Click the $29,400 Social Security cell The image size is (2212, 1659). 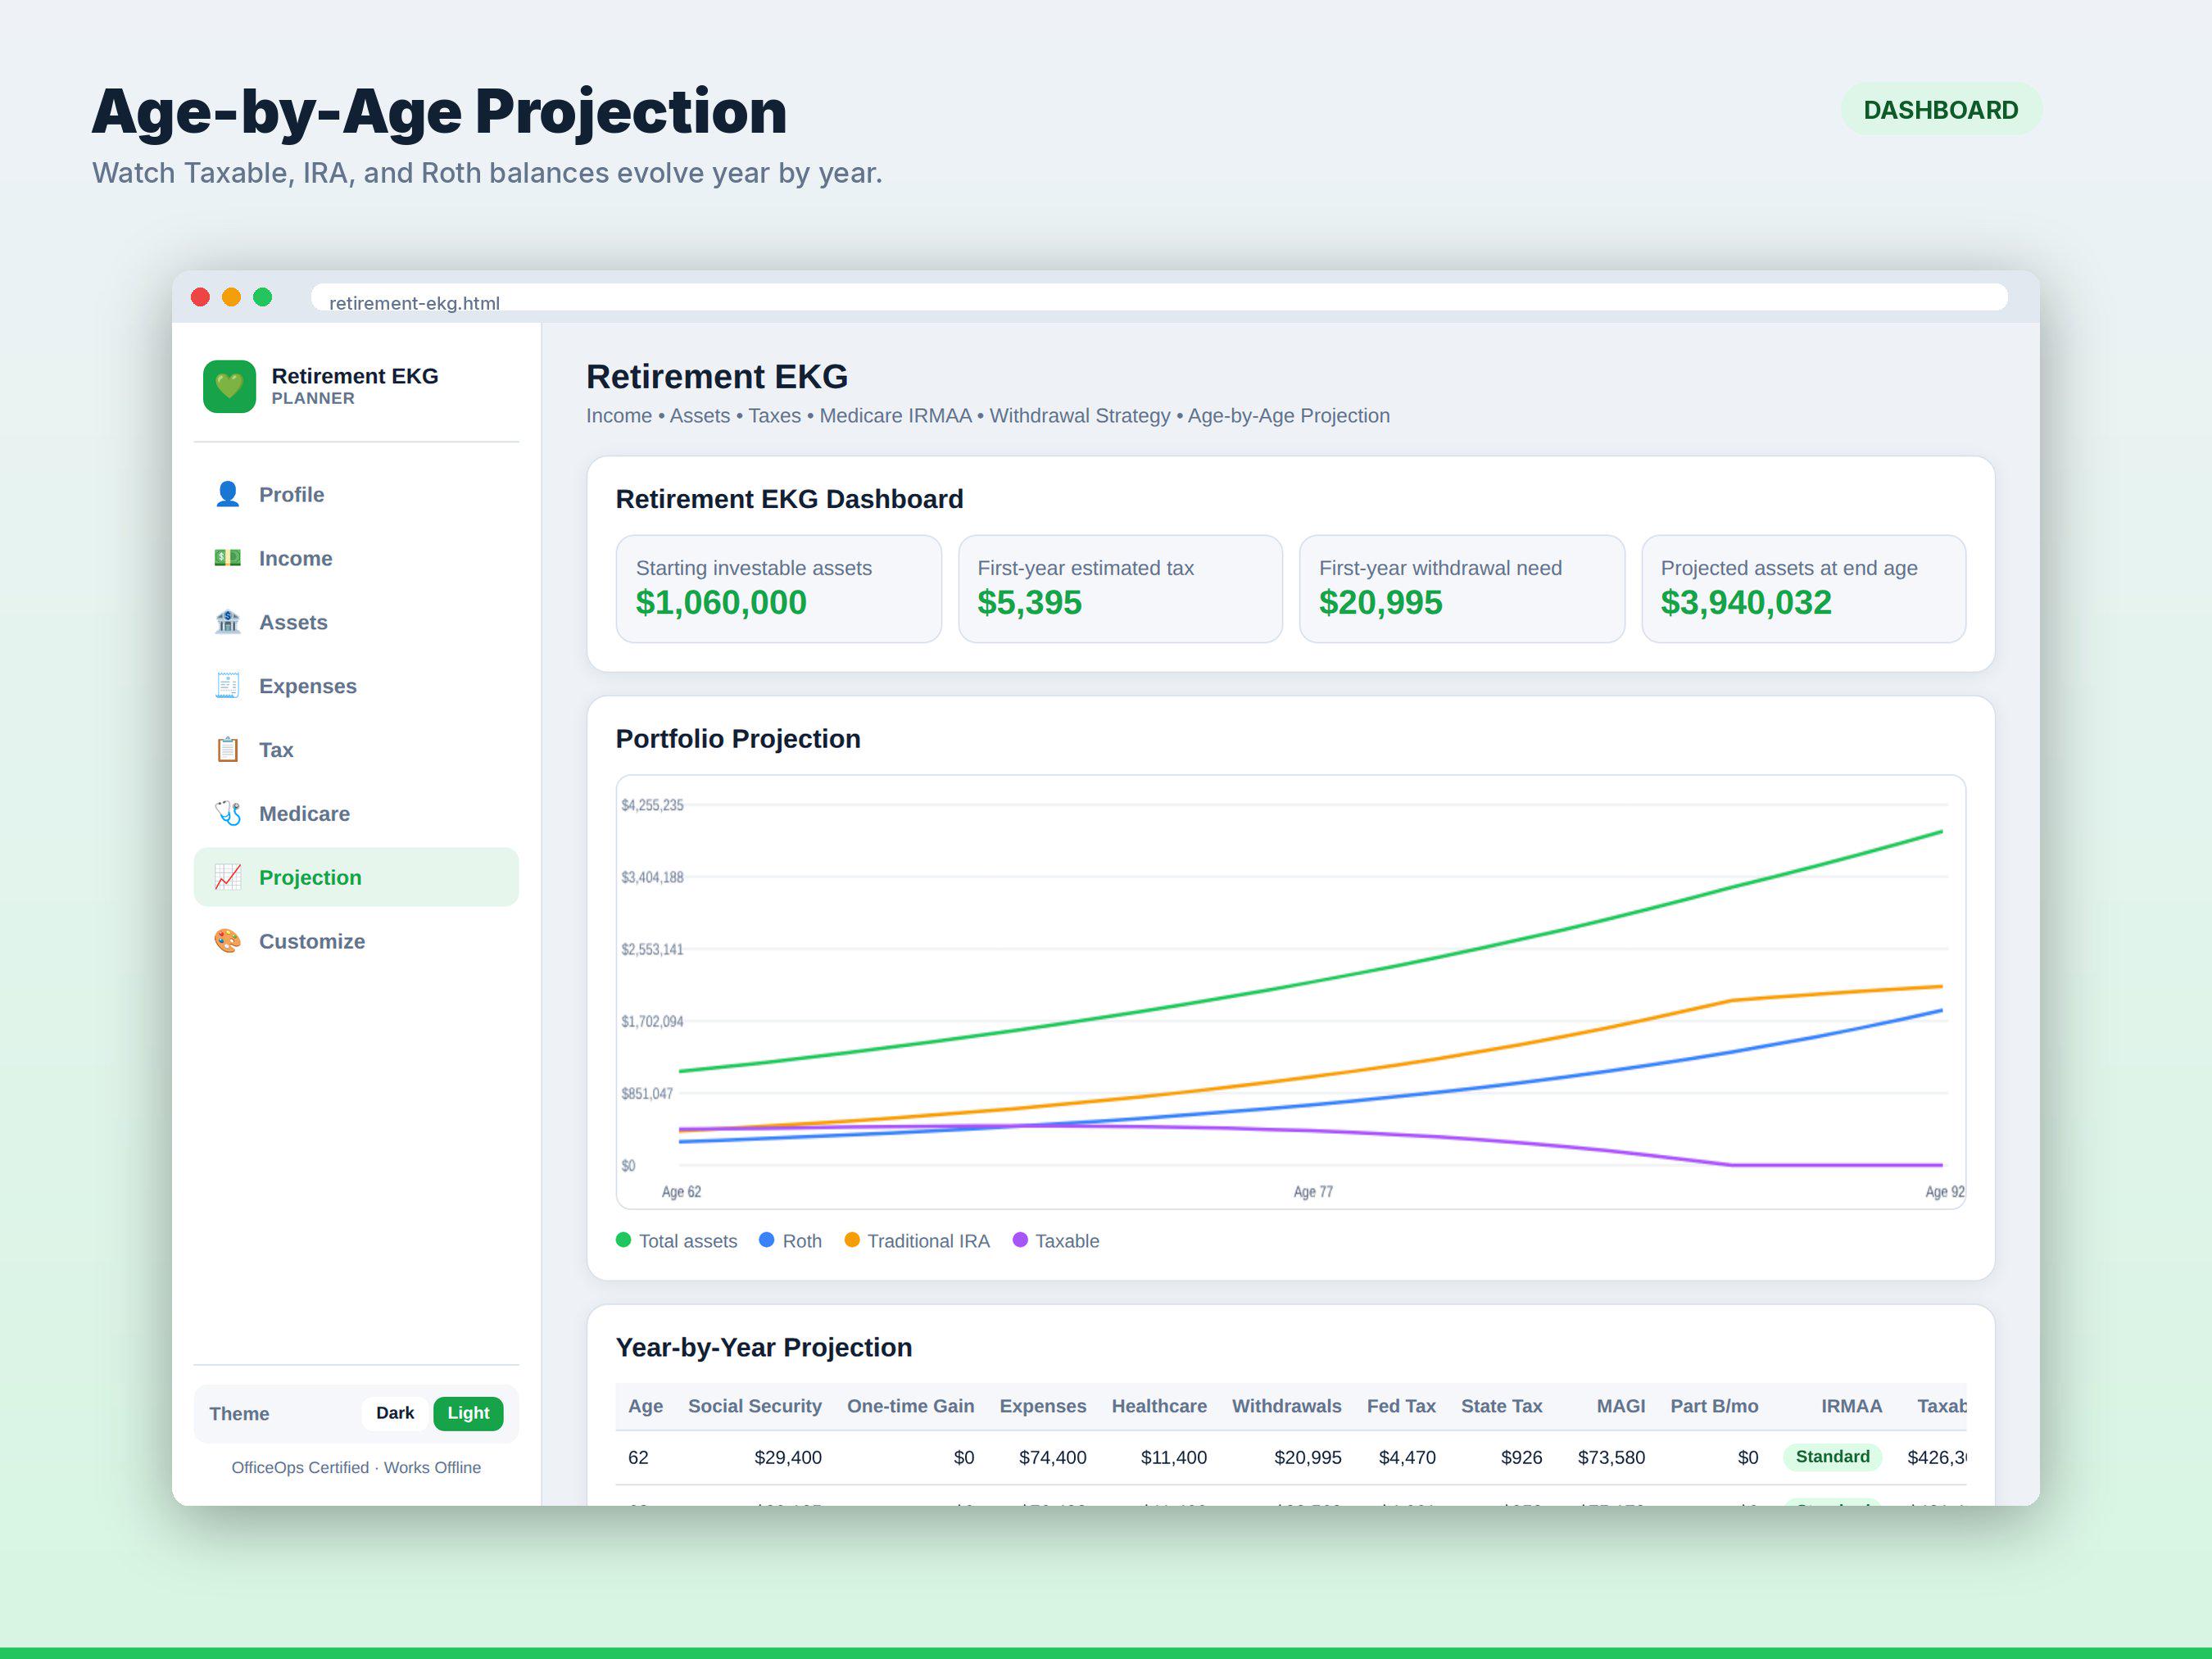(x=788, y=1458)
